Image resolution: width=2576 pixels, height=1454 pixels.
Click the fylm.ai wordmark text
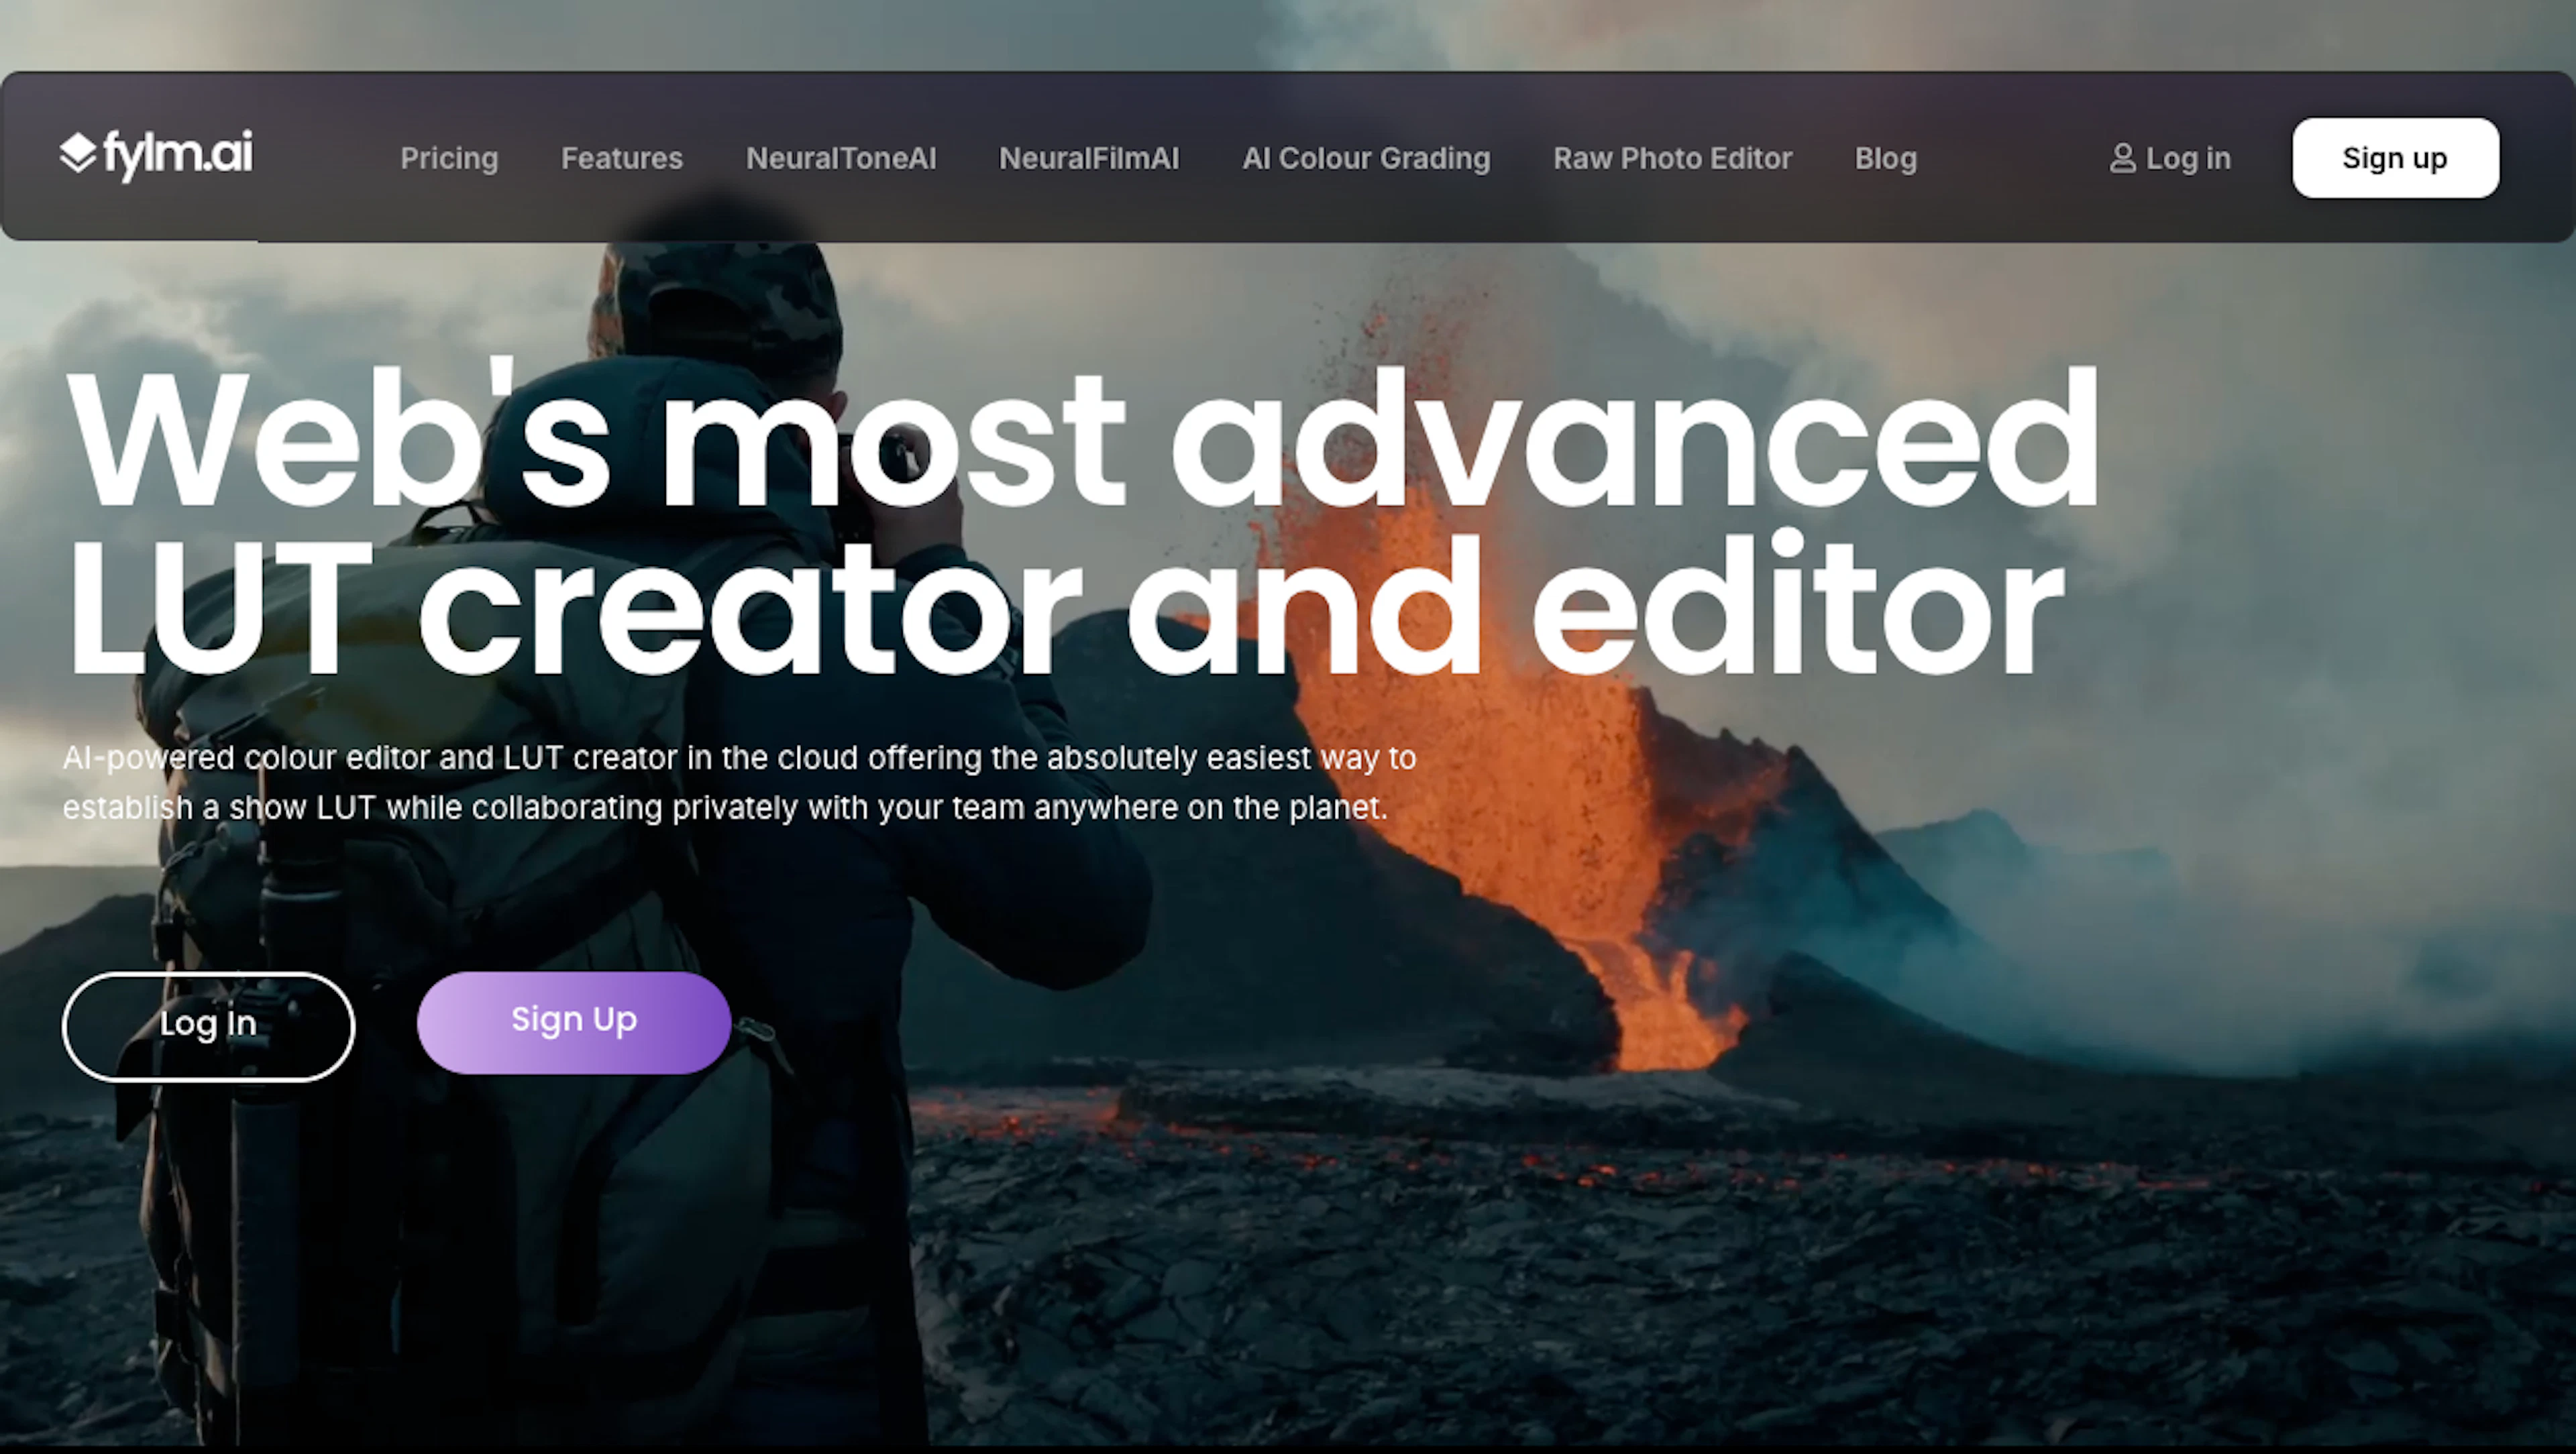(x=178, y=154)
